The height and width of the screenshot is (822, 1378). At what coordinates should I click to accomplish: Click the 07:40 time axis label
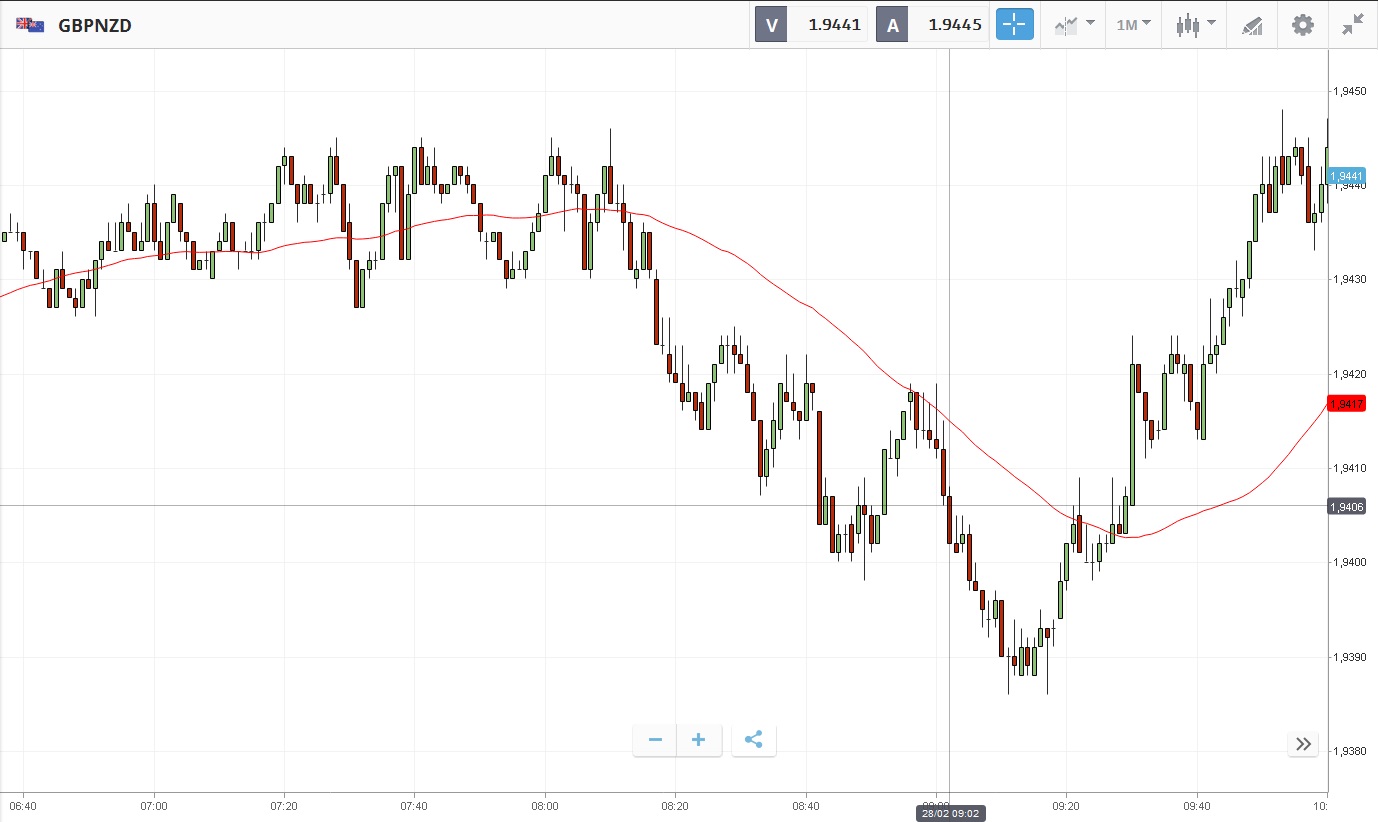414,805
